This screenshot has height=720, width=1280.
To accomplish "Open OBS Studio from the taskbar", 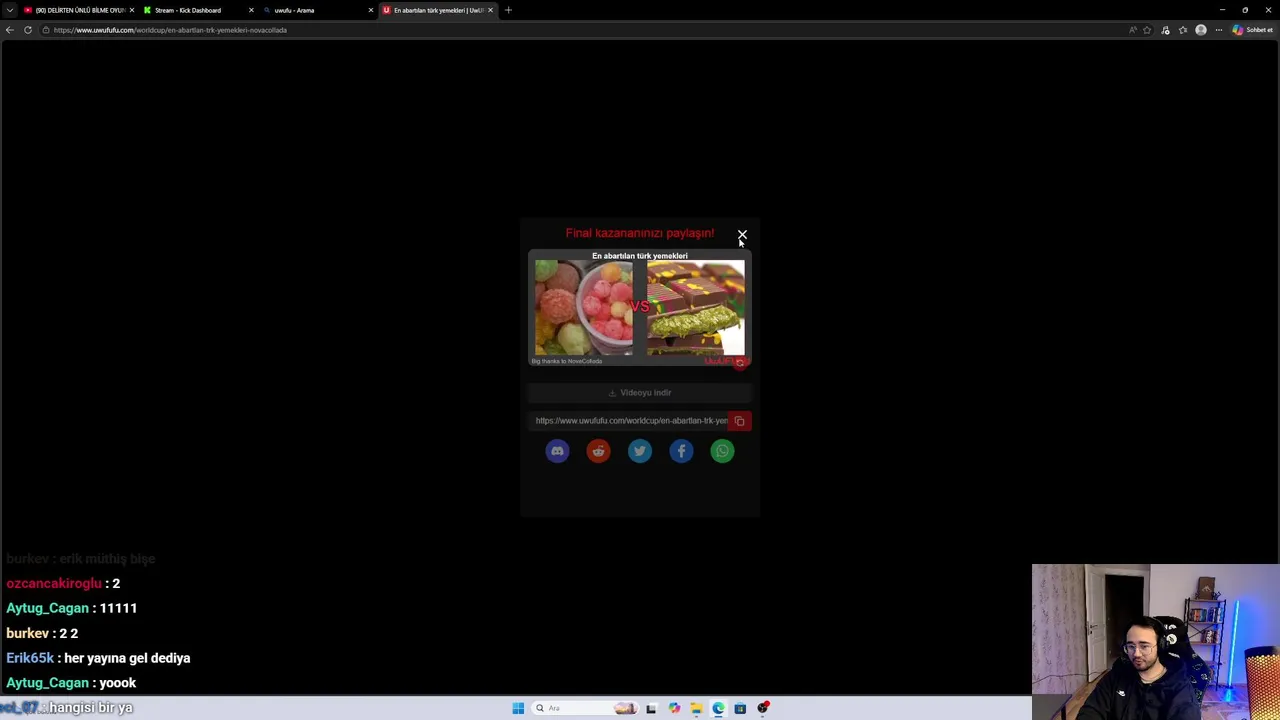I will click(x=763, y=708).
